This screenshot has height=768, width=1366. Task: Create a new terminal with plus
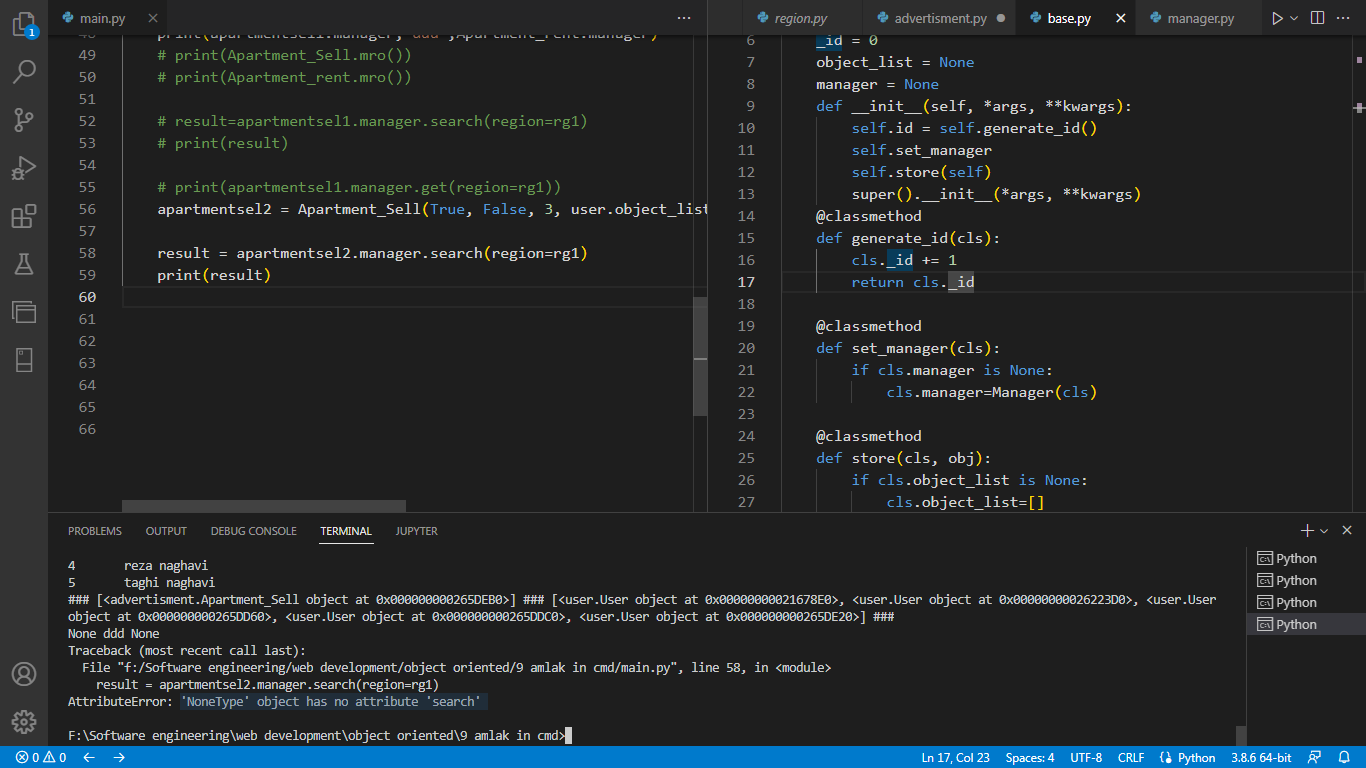pos(1307,530)
